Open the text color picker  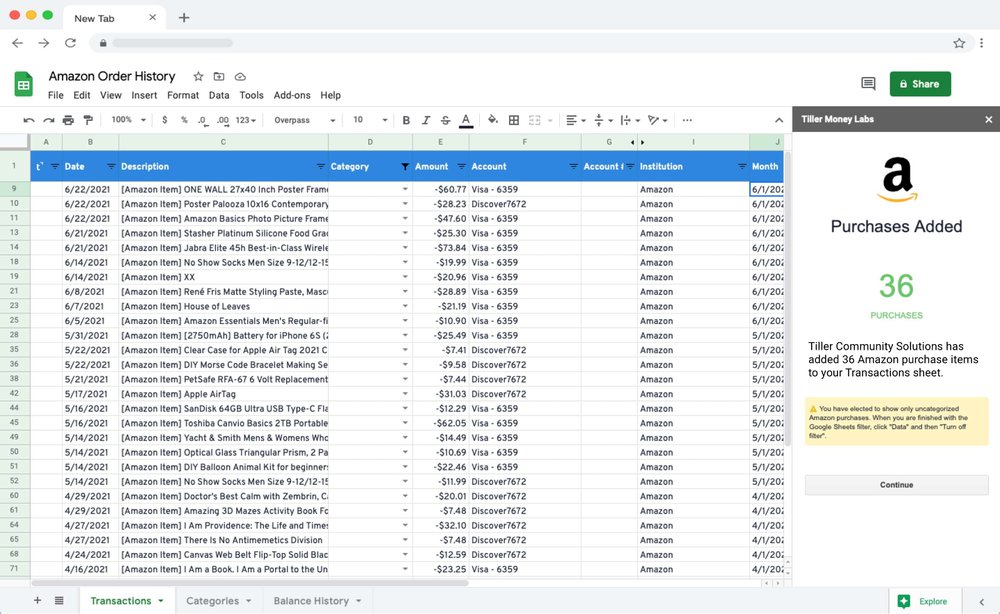pyautogui.click(x=466, y=120)
